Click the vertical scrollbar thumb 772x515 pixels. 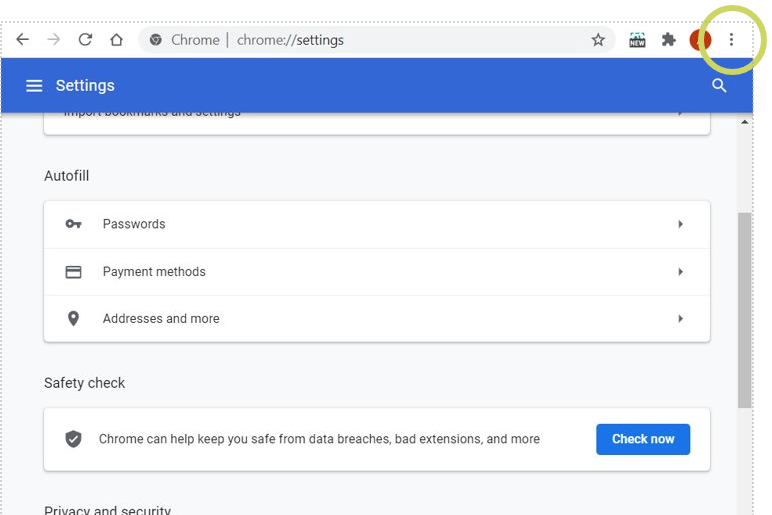(744, 310)
